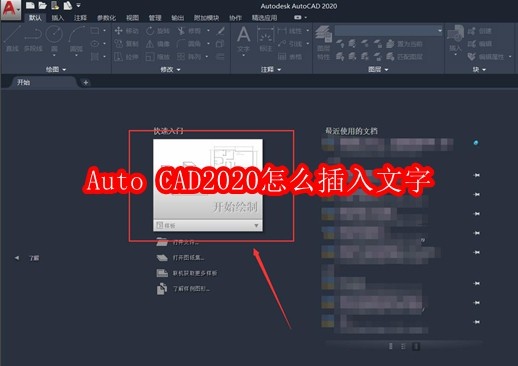Image resolution: width=518 pixels, height=366 pixels.
Task: Click Edit Attributes (编辑属性) button
Action: pyautogui.click(x=486, y=57)
